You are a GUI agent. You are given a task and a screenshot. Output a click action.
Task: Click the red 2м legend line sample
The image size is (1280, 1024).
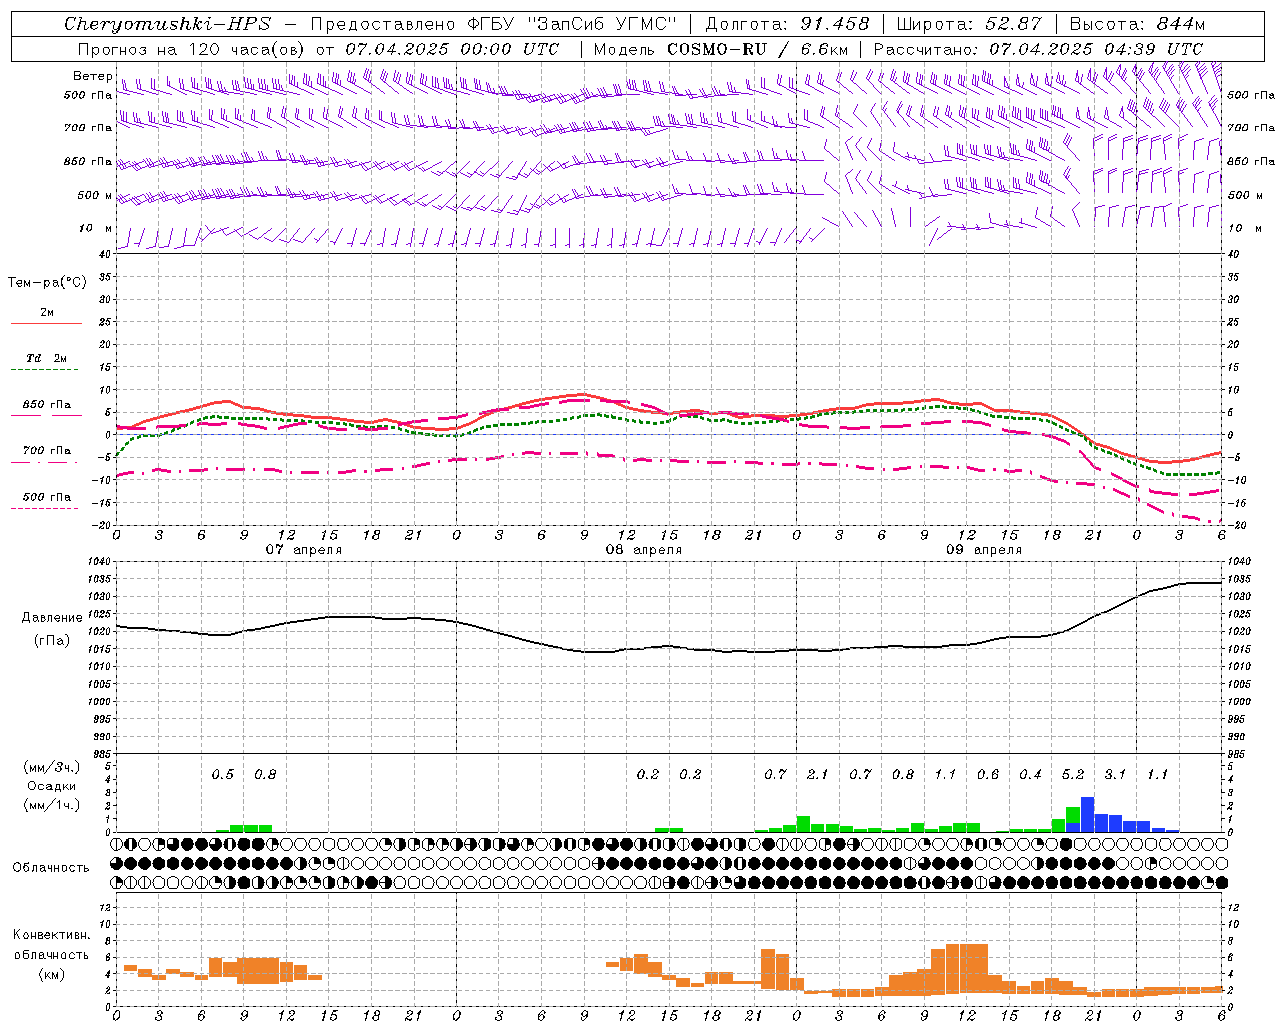[46, 323]
